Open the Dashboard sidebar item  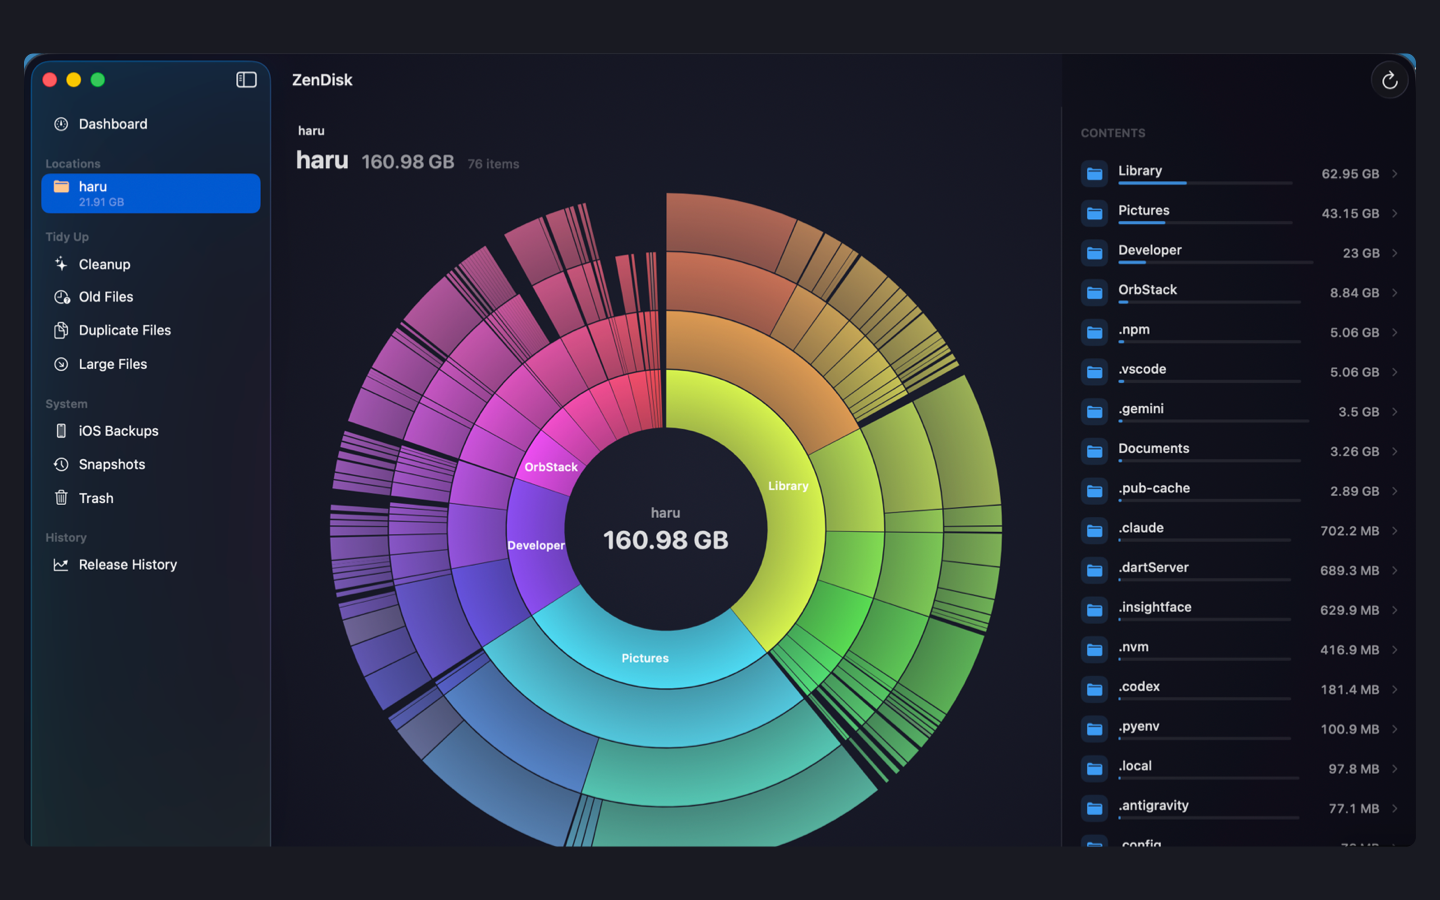(x=150, y=124)
